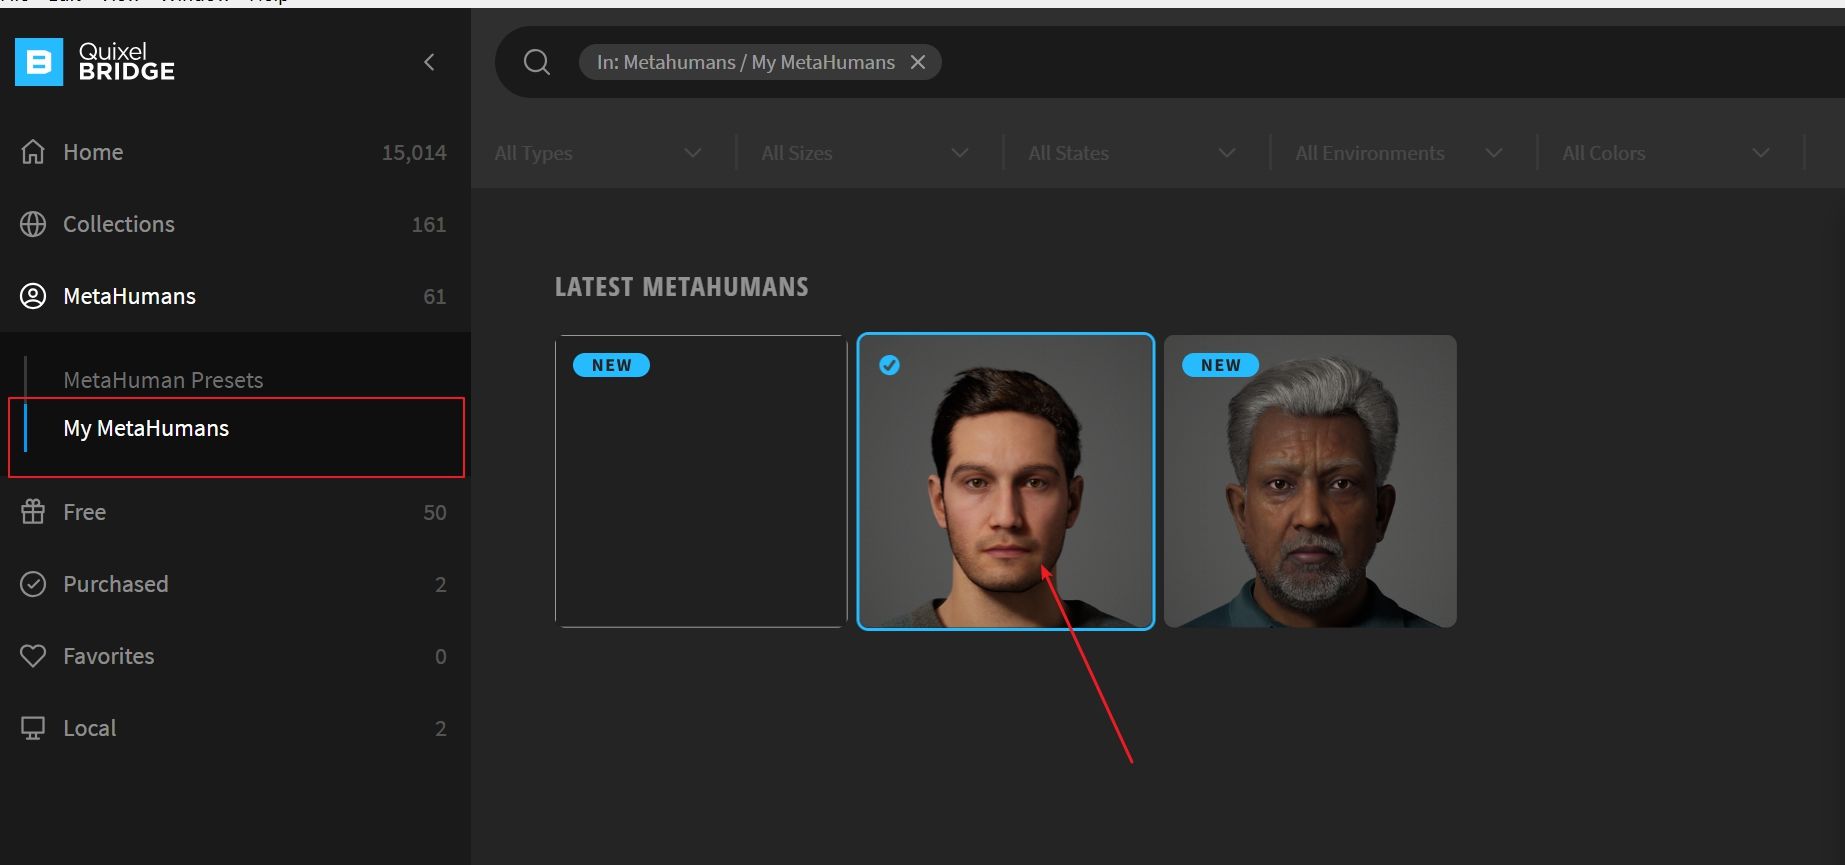Open the Free assets section
The height and width of the screenshot is (865, 1845).
click(235, 512)
